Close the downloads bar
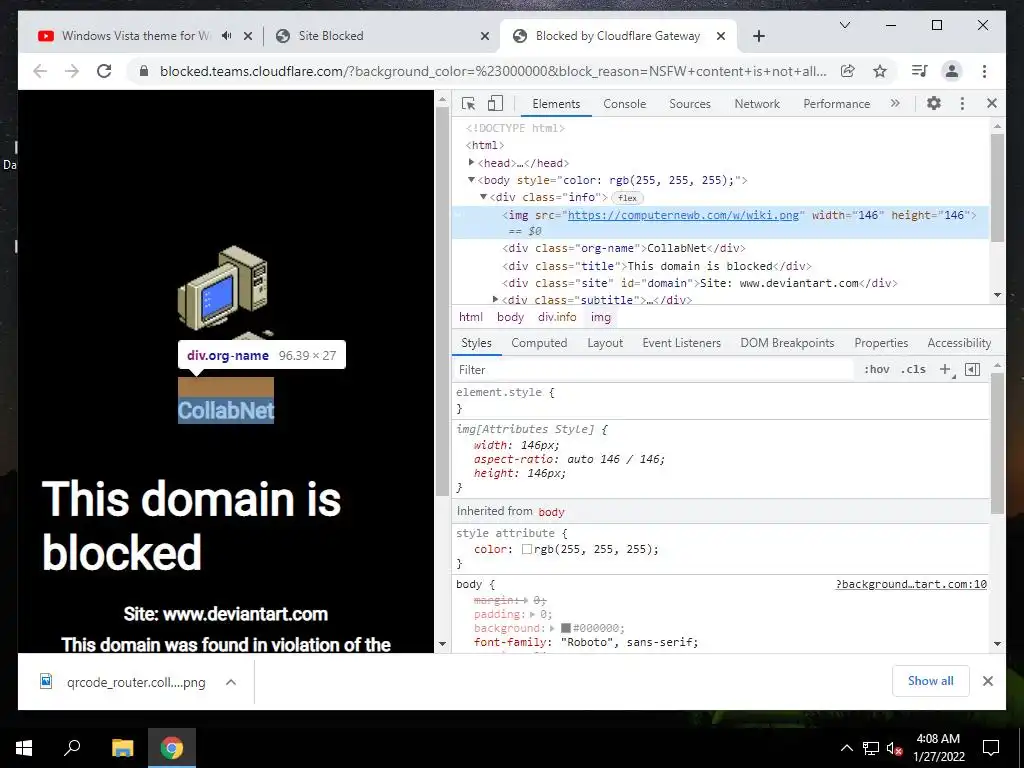Viewport: 1024px width, 768px height. click(x=987, y=681)
